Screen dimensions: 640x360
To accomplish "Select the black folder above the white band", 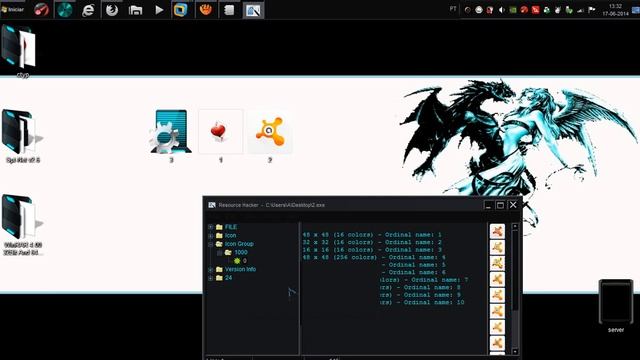I will click(20, 50).
